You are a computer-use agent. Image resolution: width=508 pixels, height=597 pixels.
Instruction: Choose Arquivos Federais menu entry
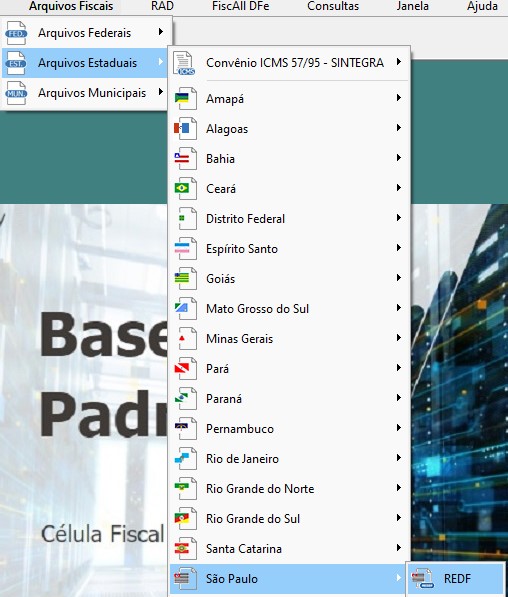pos(85,33)
